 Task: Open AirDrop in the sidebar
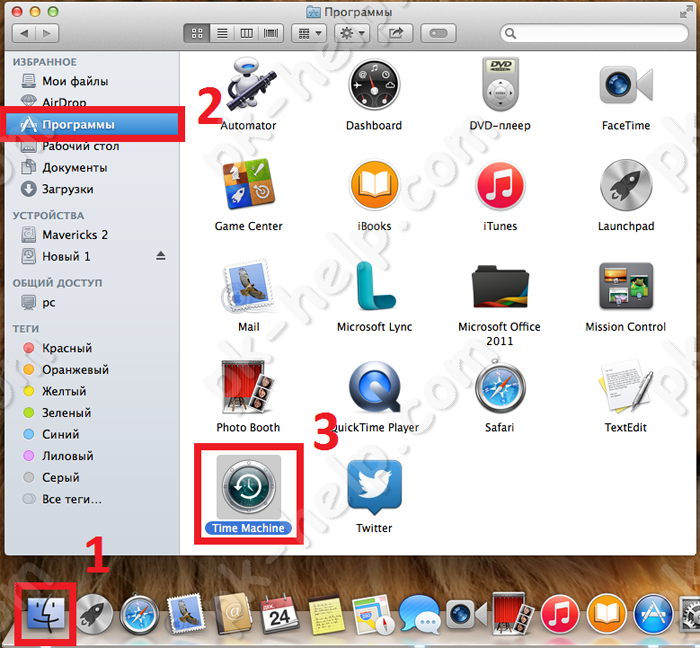click(x=92, y=102)
